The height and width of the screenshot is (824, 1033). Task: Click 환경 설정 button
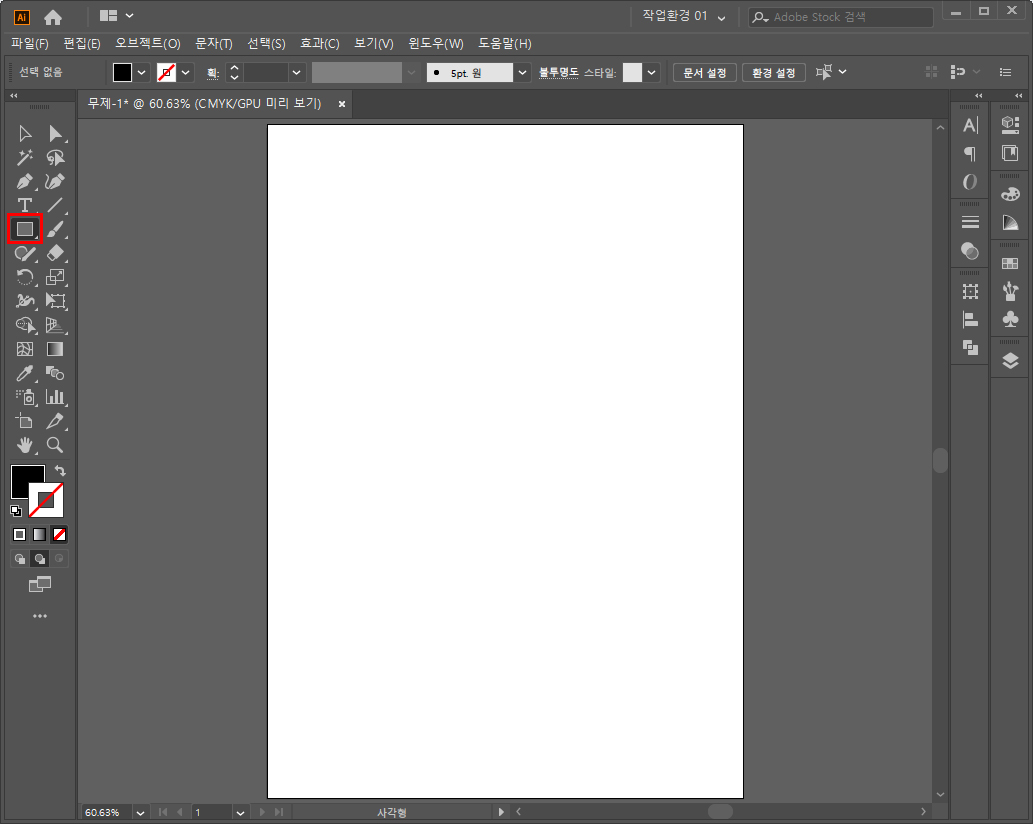pos(773,72)
